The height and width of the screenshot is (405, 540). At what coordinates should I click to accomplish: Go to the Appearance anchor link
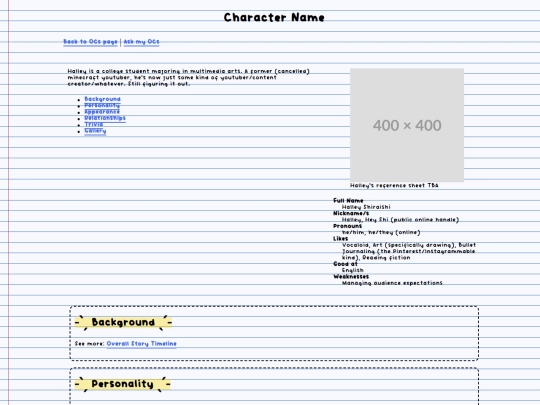[102, 112]
